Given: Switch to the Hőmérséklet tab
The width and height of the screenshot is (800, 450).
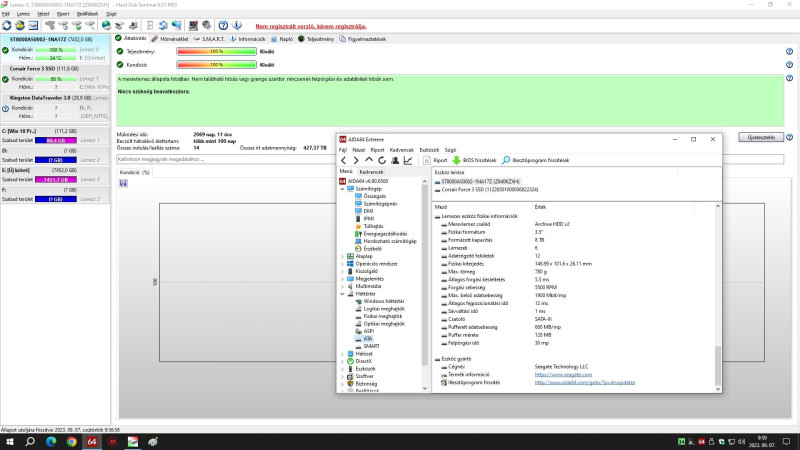Looking at the screenshot, I should pyautogui.click(x=170, y=39).
